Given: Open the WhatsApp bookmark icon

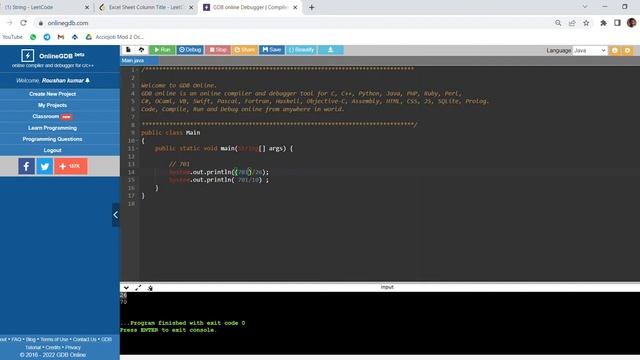Looking at the screenshot, I should [33, 37].
